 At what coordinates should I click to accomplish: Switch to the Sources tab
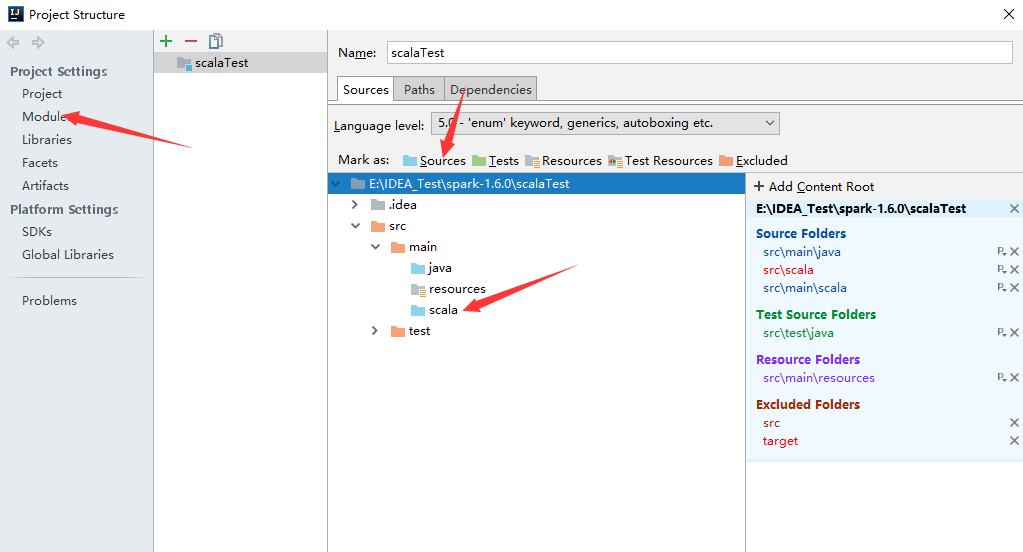[365, 89]
